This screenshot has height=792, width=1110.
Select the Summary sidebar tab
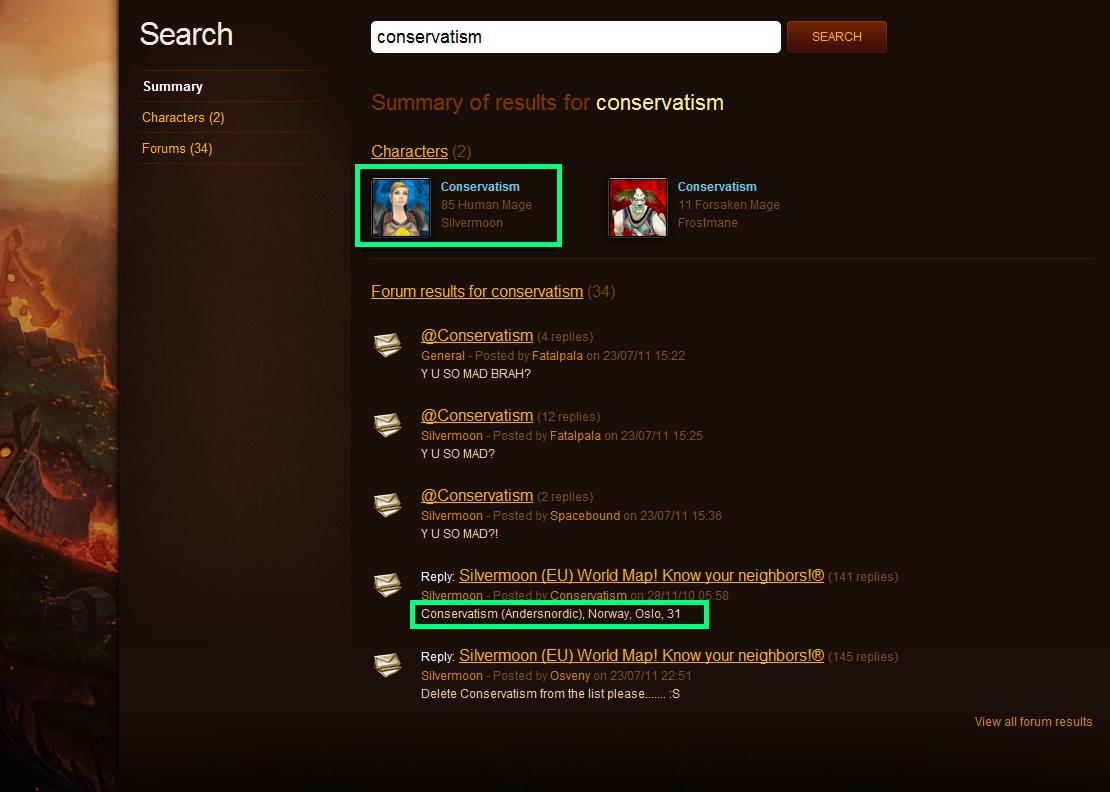(173, 86)
